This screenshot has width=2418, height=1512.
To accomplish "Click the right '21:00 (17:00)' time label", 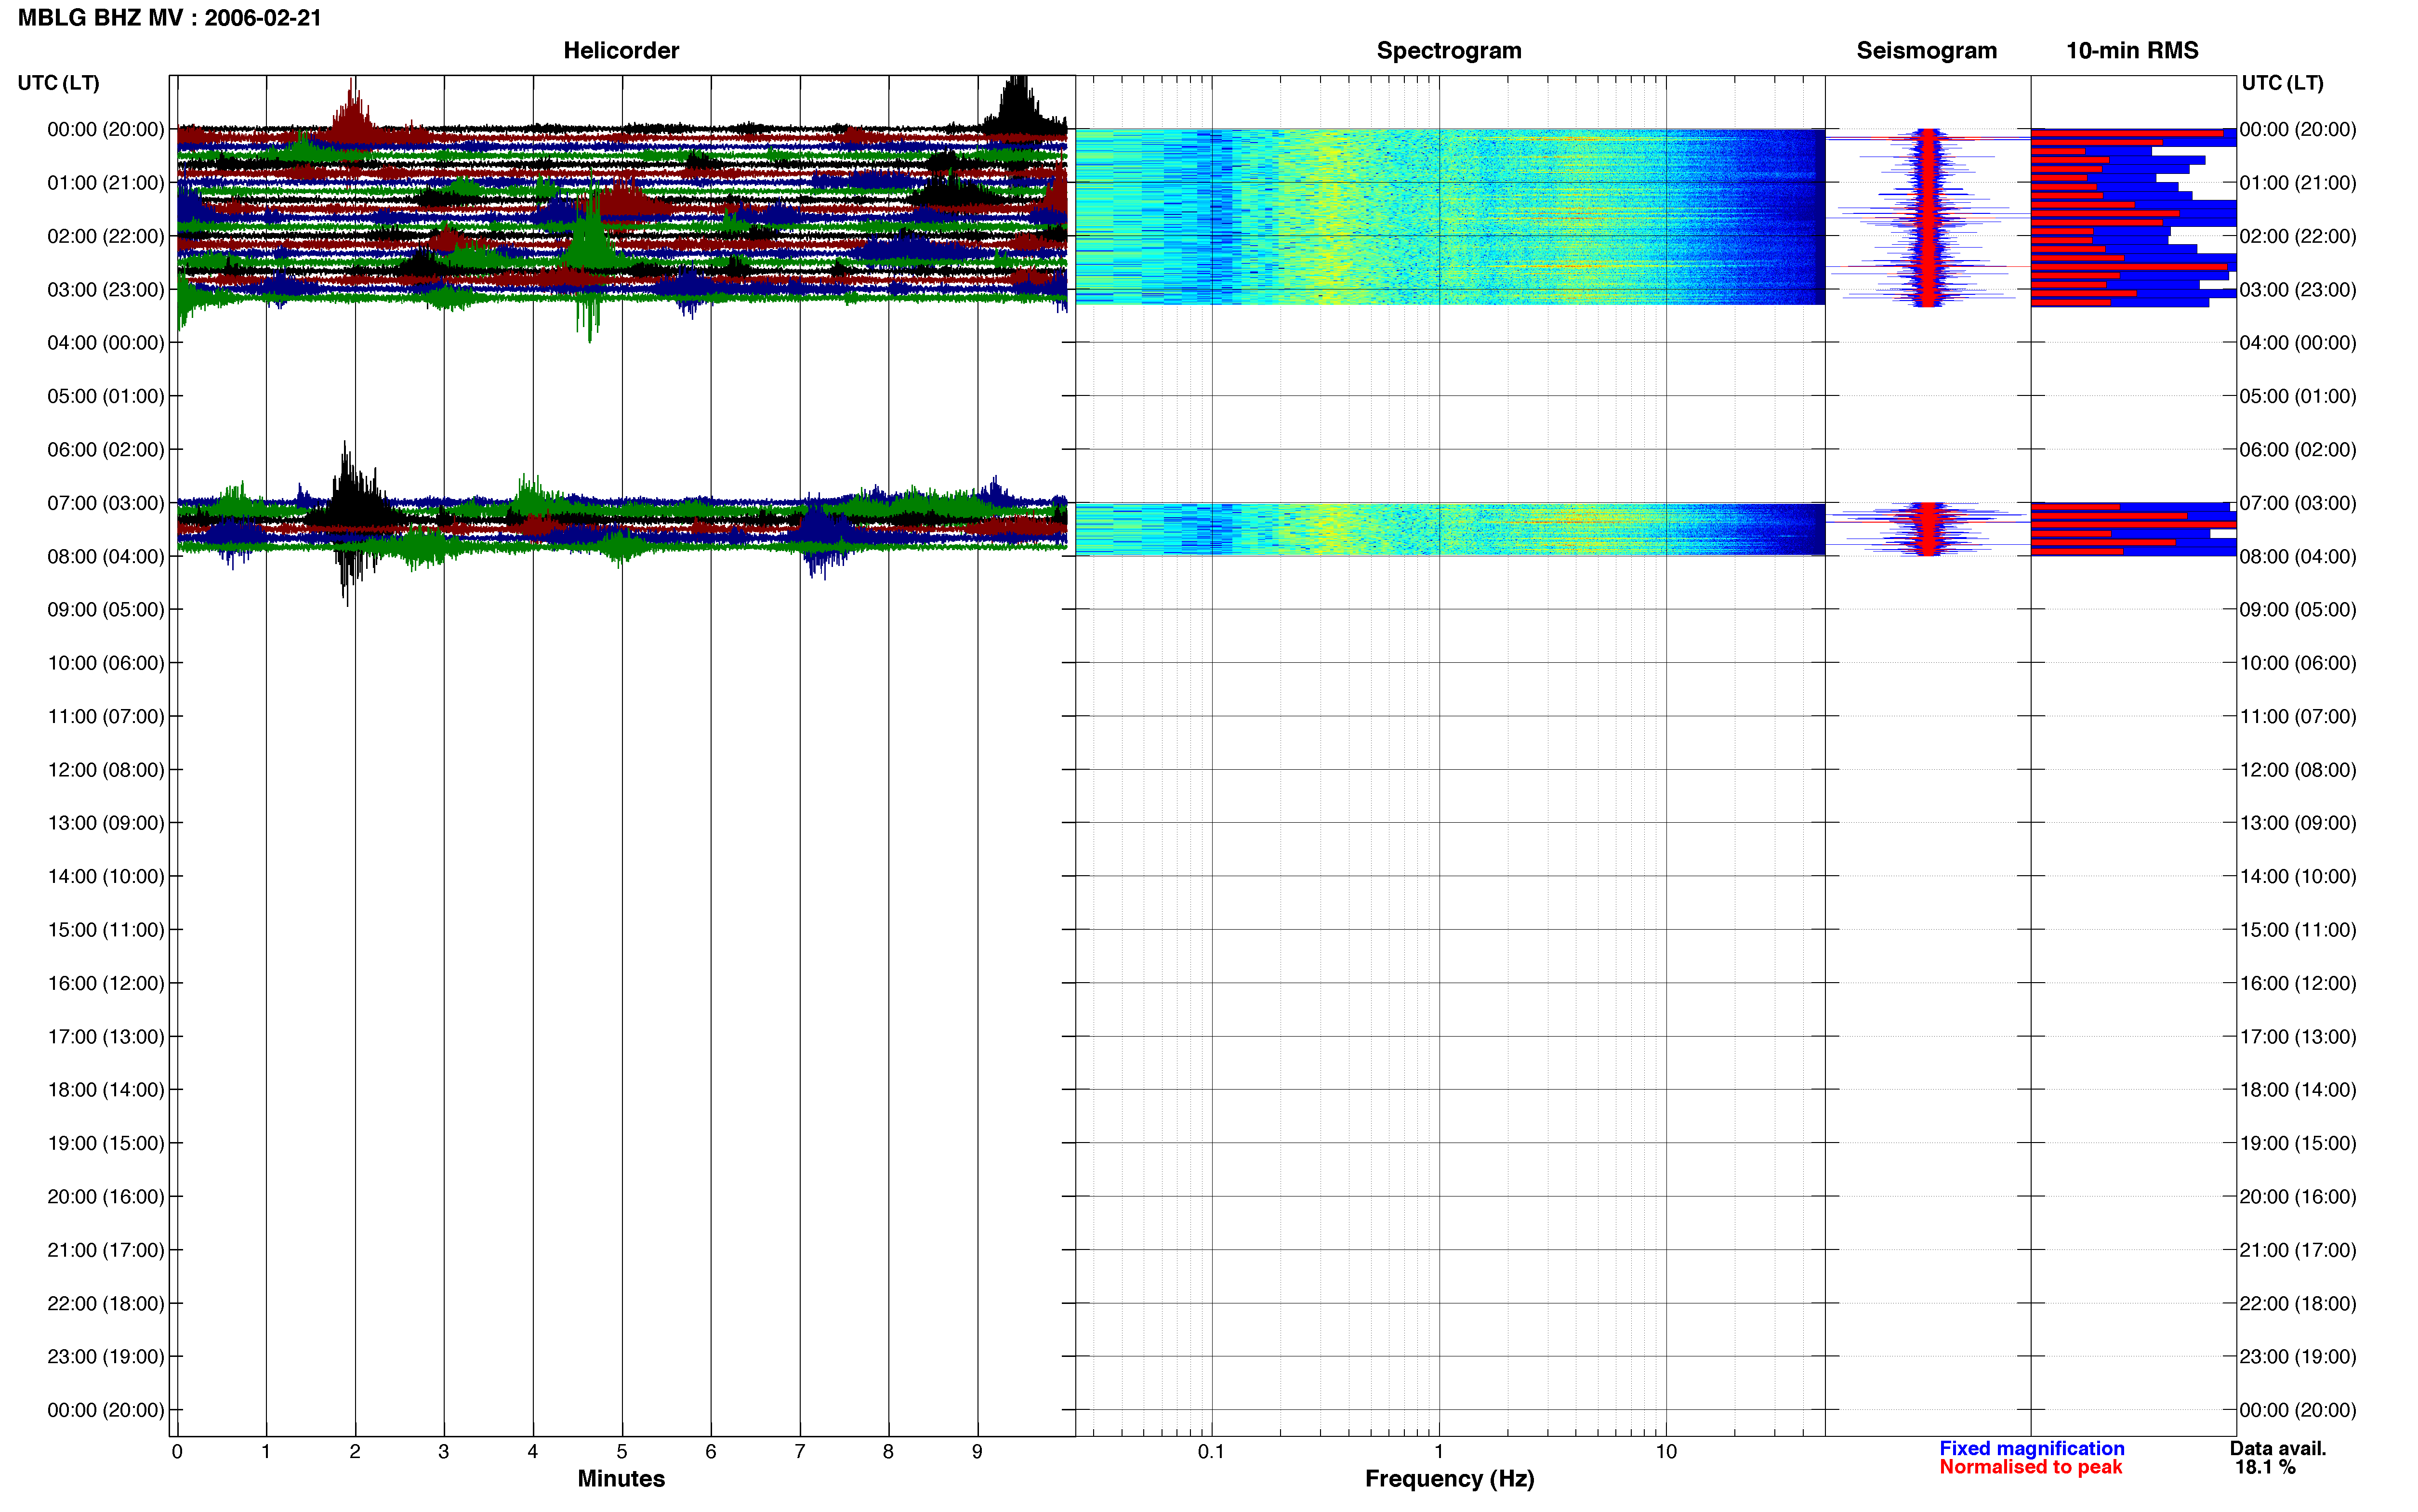I will point(2298,1250).
